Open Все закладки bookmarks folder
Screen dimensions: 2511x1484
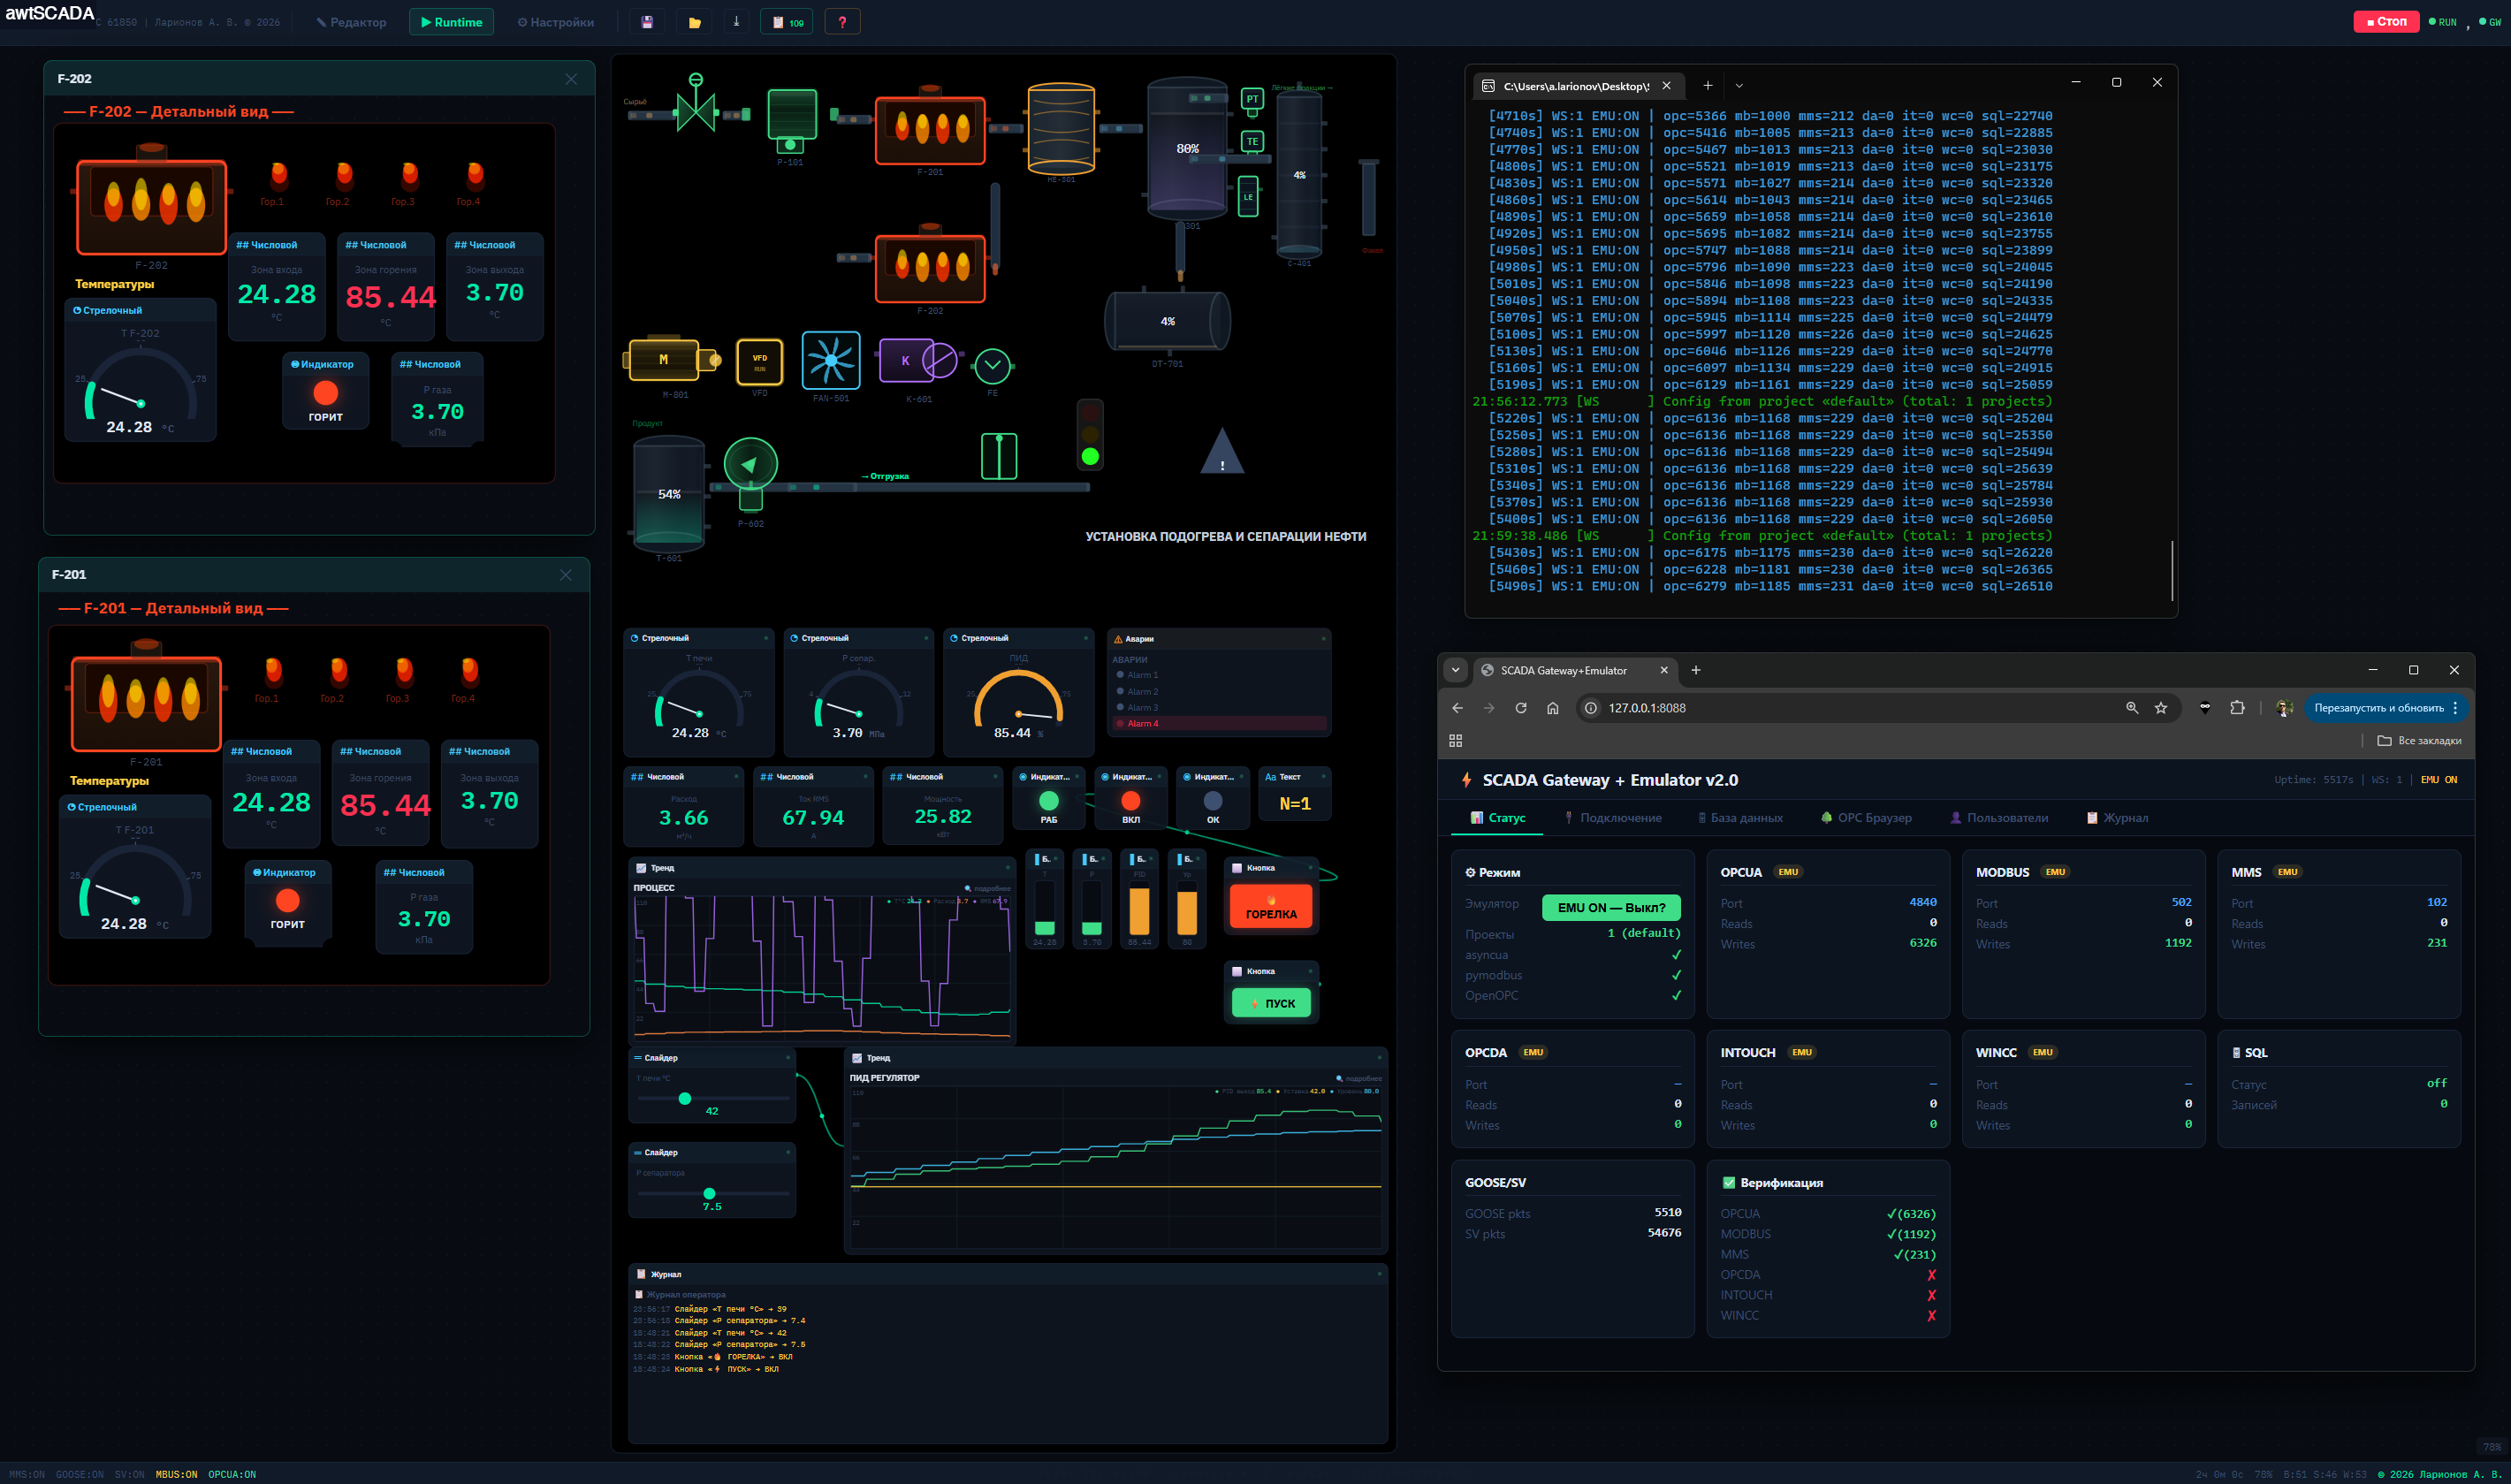point(2419,741)
